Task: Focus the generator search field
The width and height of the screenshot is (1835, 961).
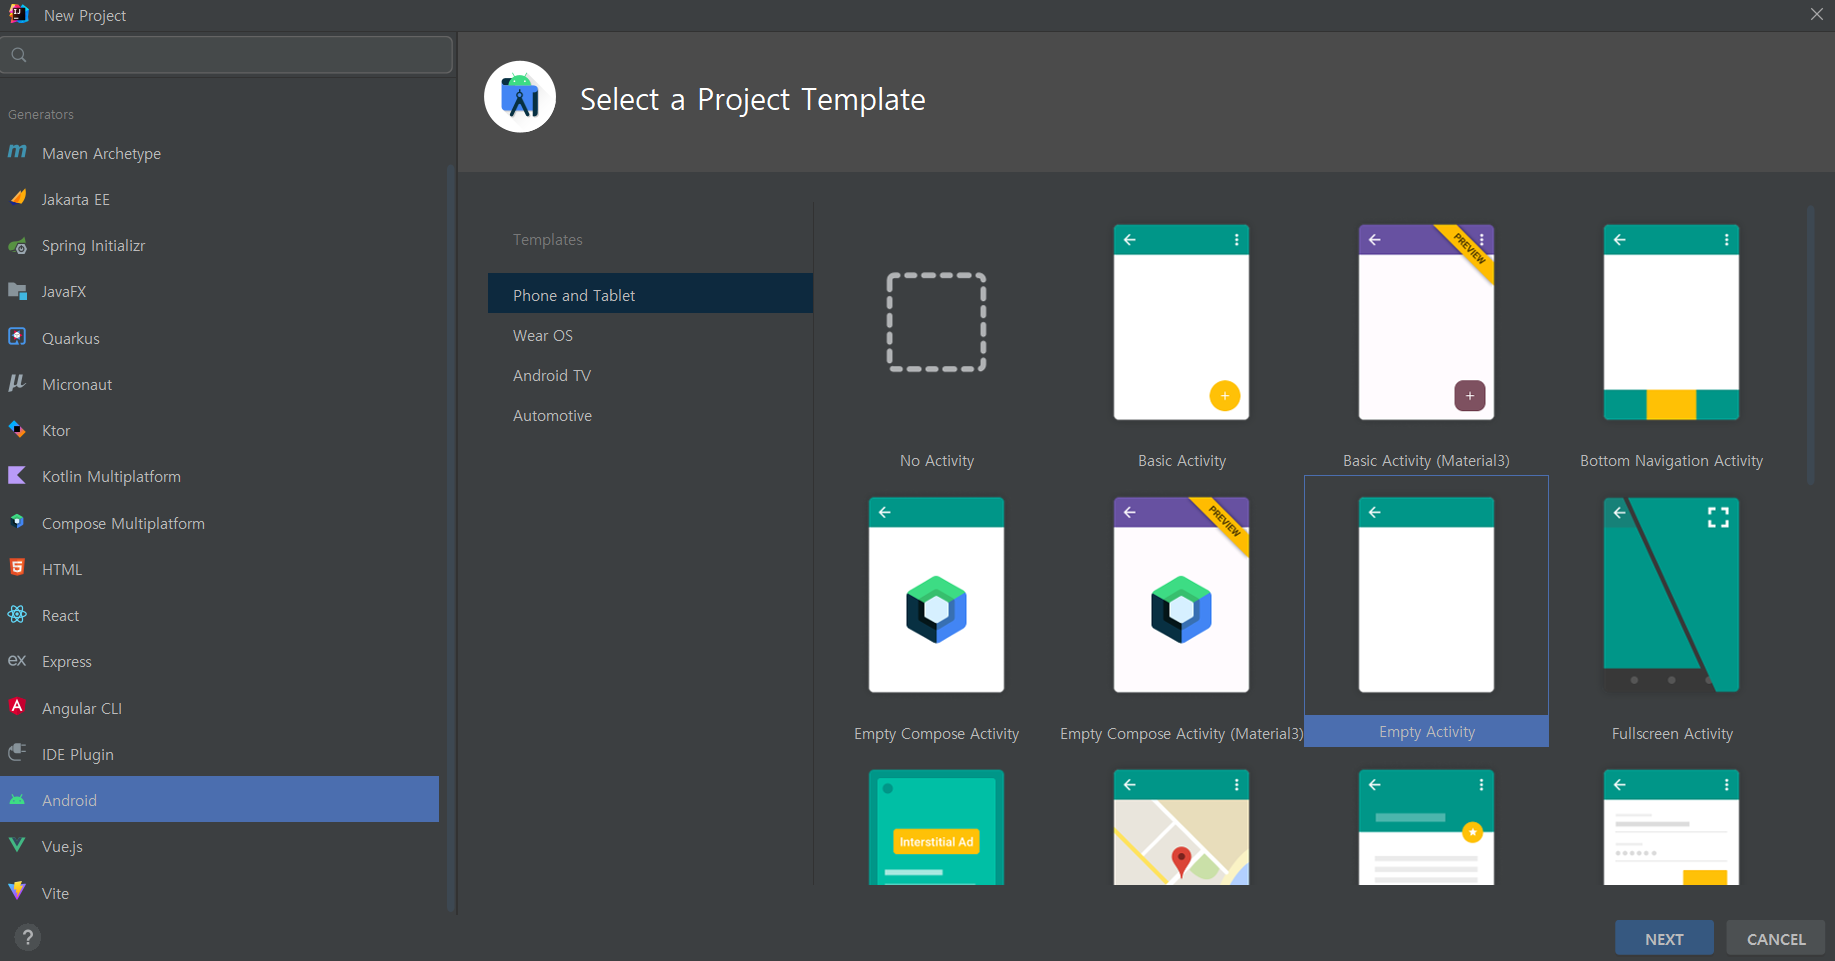Action: coord(227,55)
